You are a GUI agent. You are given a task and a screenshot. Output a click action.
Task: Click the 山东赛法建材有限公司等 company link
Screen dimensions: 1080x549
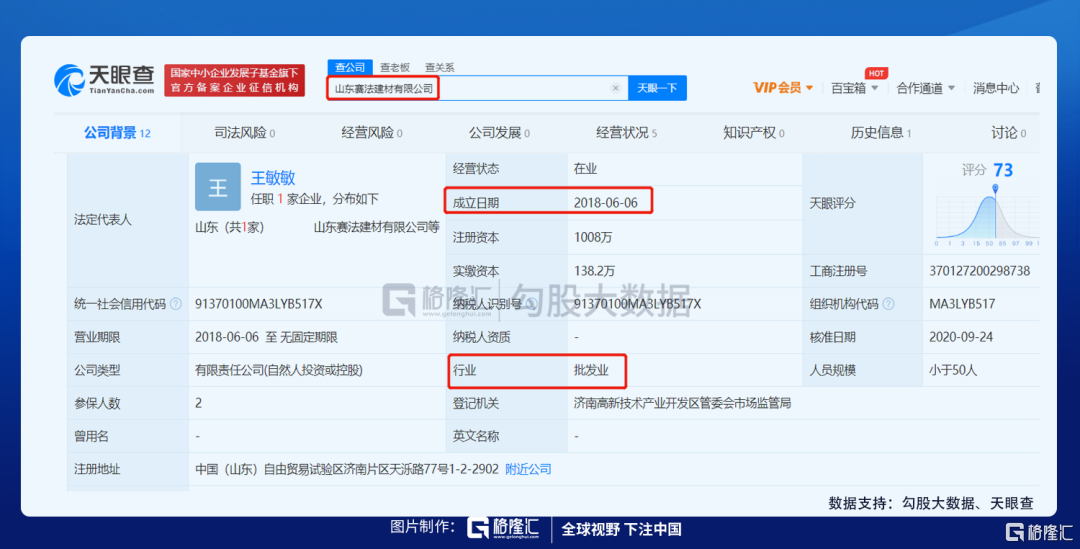point(376,227)
